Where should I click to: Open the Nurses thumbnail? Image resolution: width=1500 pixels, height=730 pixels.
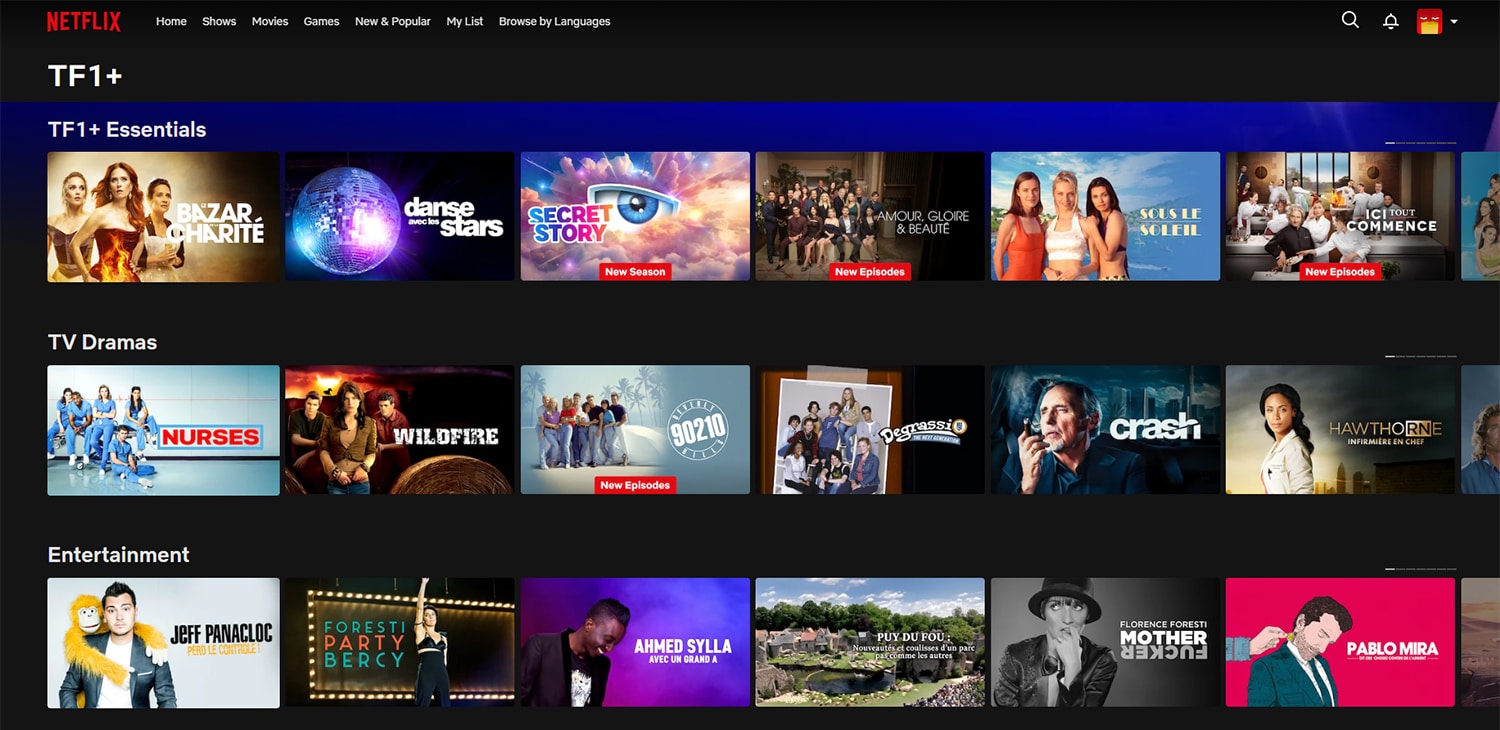coord(164,430)
